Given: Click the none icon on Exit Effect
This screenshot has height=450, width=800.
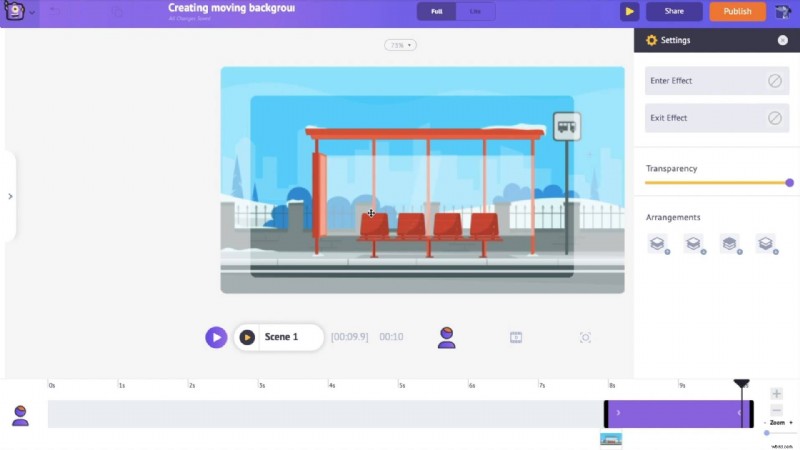Looking at the screenshot, I should point(774,118).
